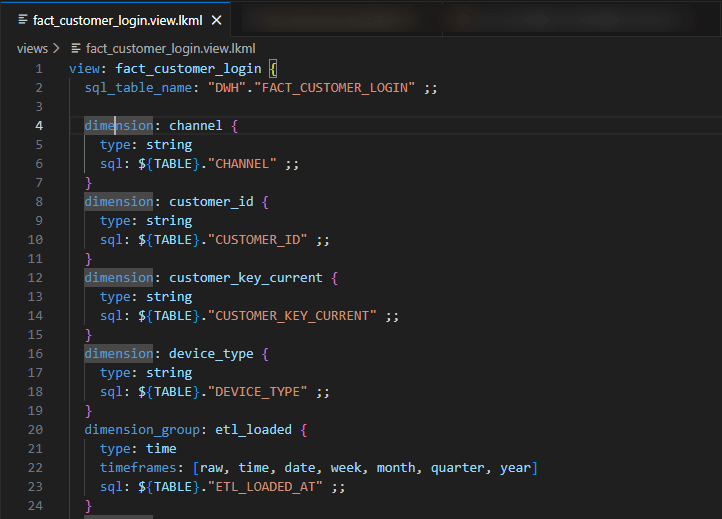Screen dimensions: 722x519
Task: Click the sql_table_name property
Action: coord(138,88)
